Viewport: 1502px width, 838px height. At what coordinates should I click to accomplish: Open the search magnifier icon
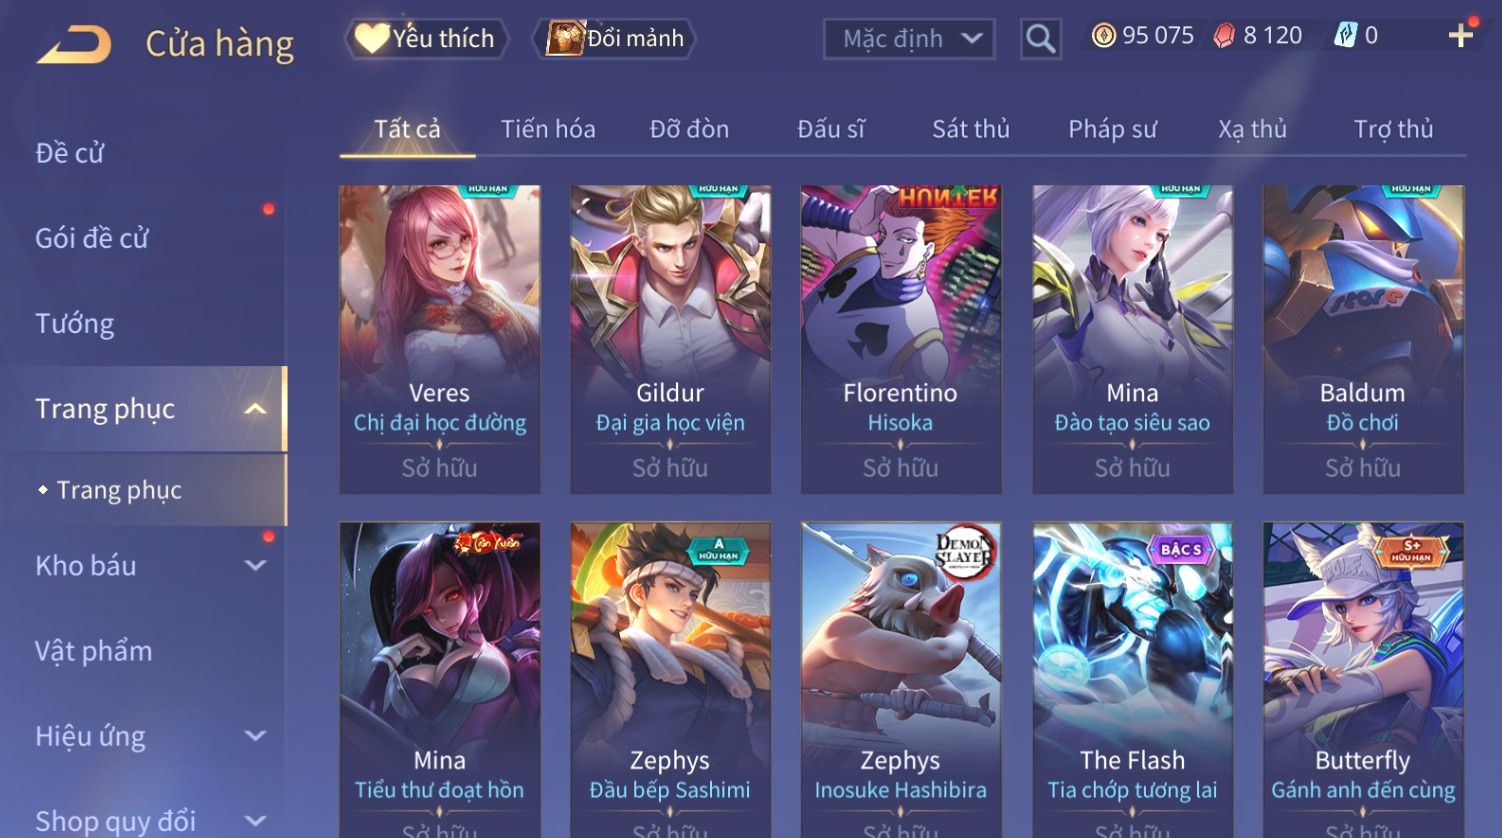(x=1040, y=39)
